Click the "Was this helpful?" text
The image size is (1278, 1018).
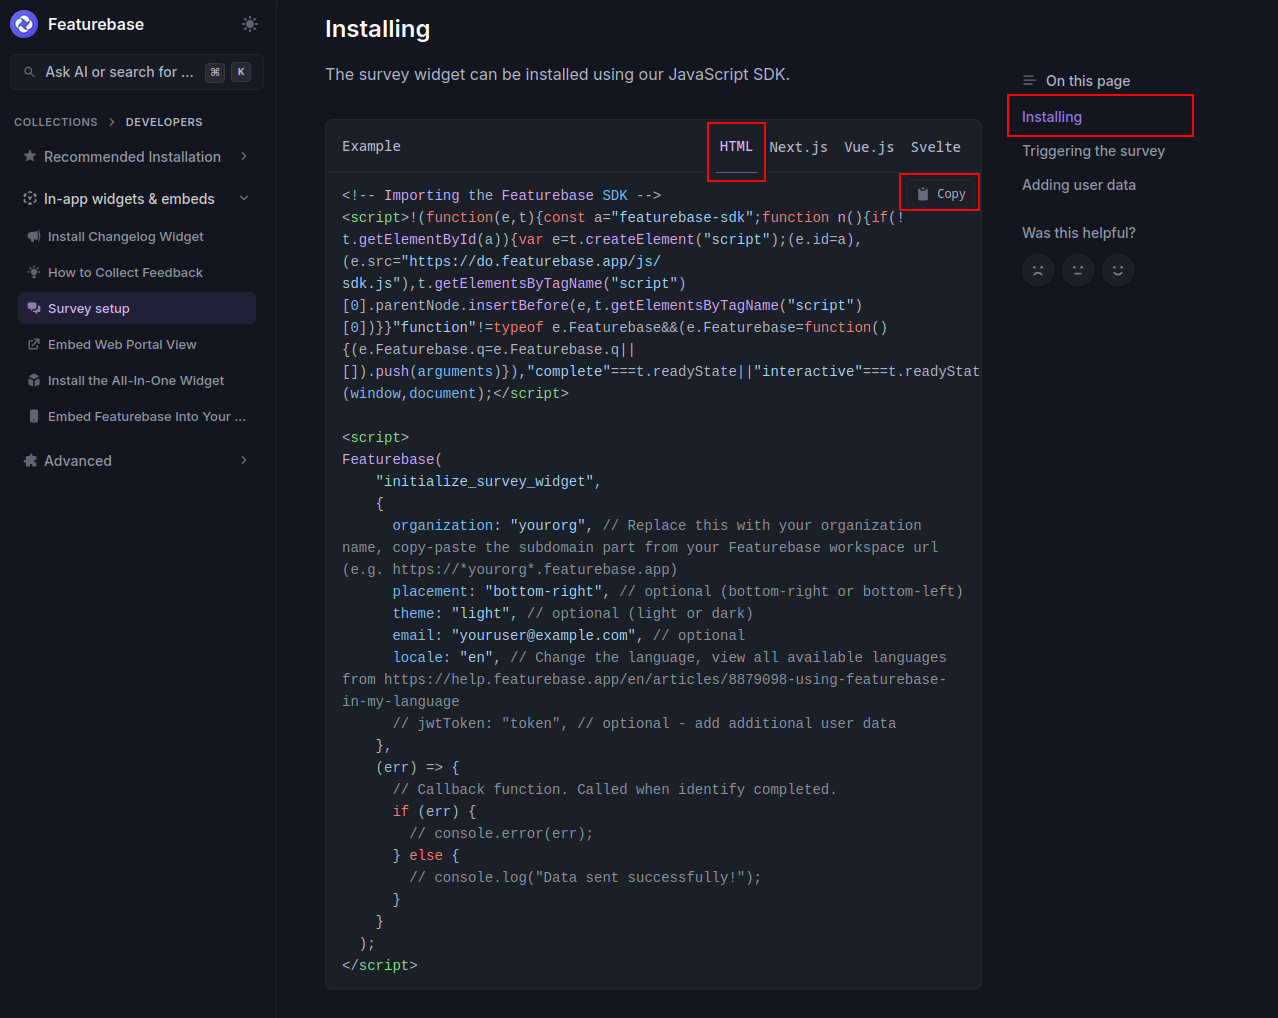pos(1079,233)
